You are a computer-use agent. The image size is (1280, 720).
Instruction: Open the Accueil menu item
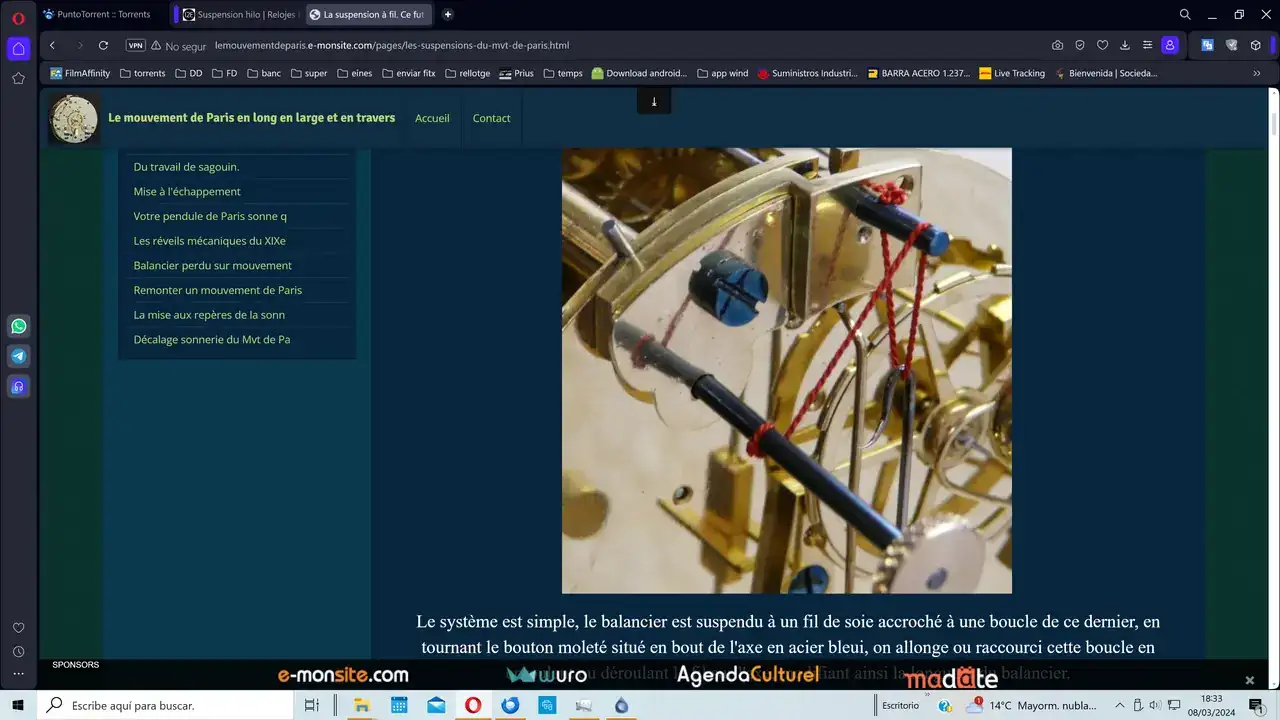[x=432, y=118]
